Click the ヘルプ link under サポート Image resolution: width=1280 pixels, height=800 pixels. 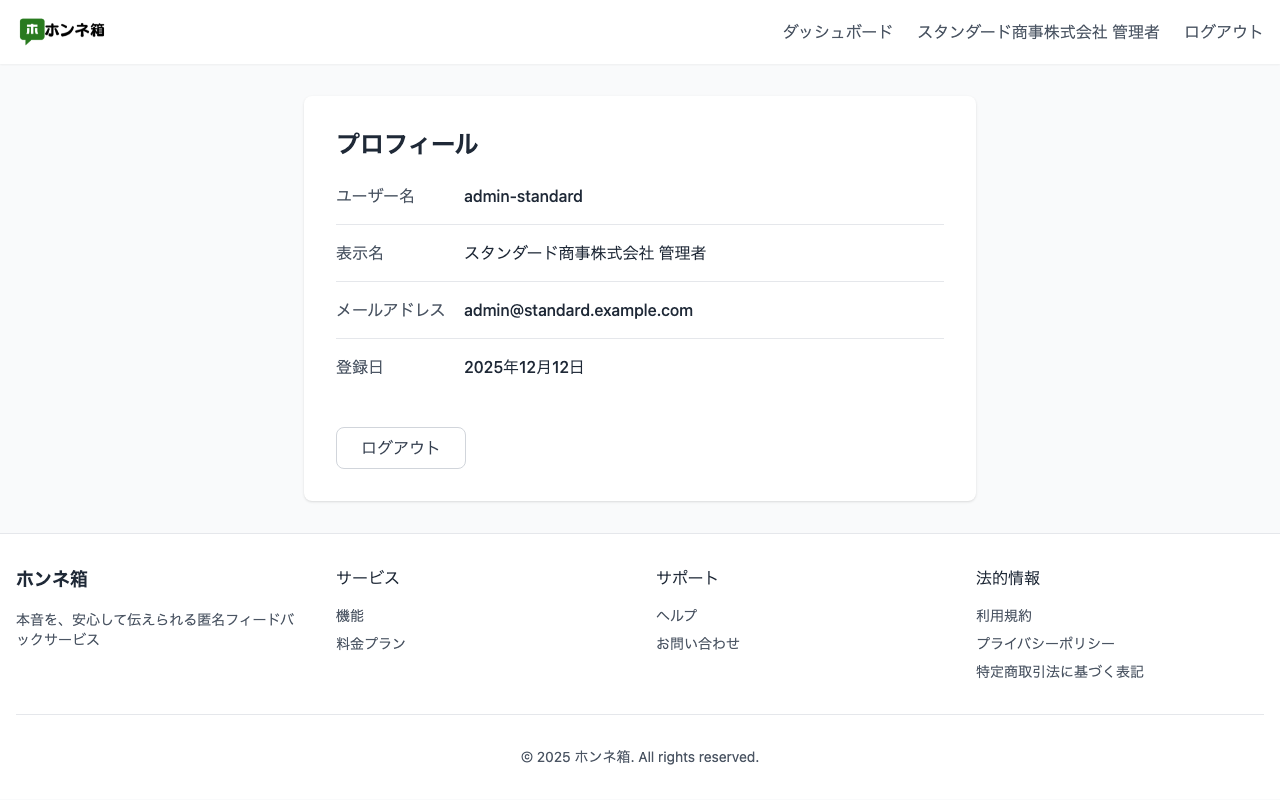(676, 615)
